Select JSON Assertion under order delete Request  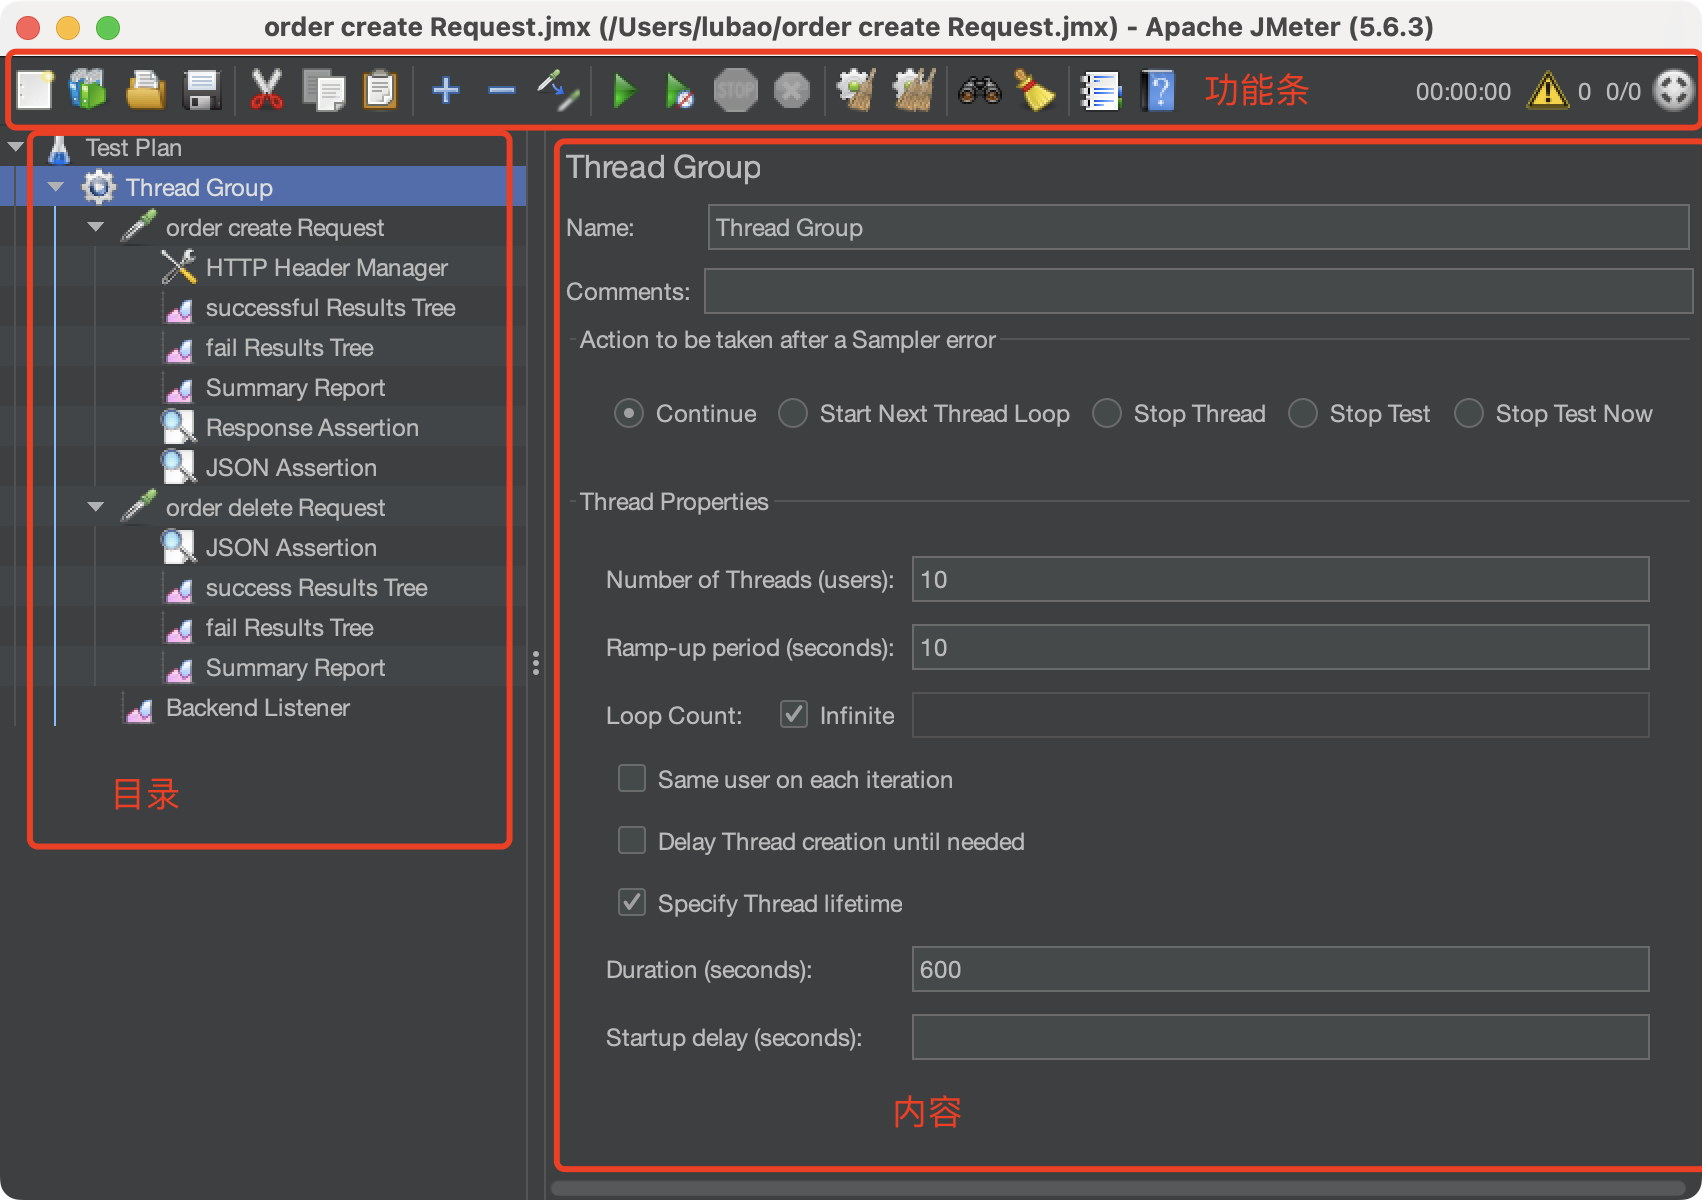coord(291,548)
